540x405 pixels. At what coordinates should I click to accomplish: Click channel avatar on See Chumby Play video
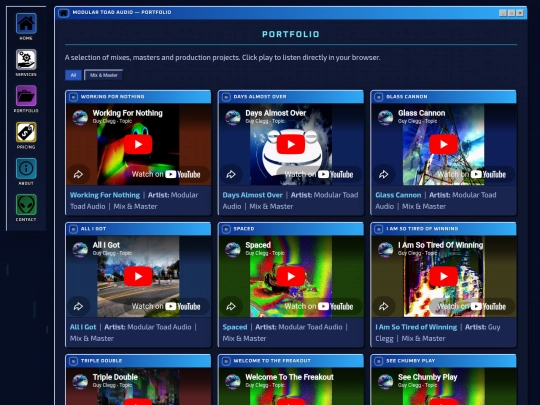[385, 382]
